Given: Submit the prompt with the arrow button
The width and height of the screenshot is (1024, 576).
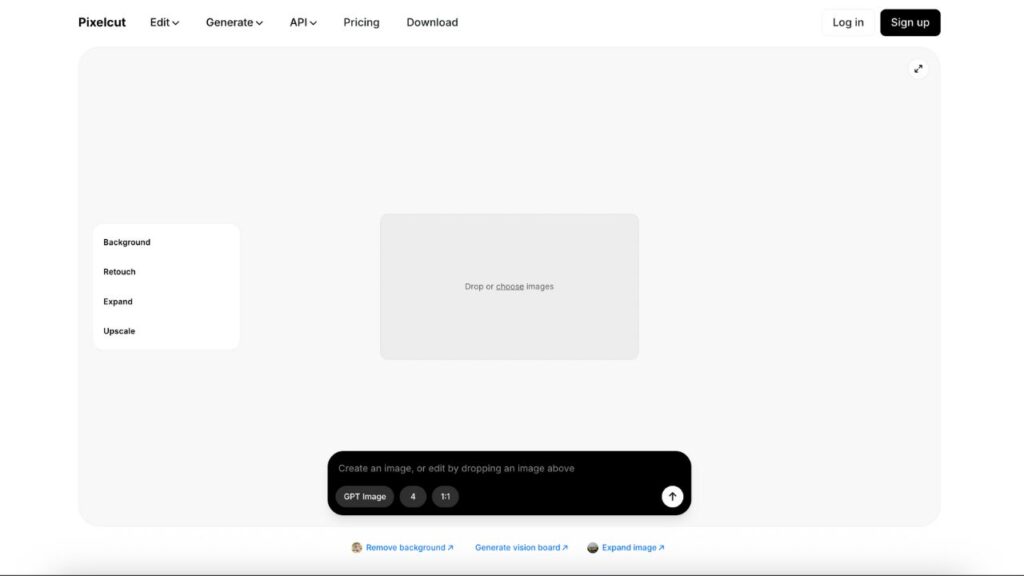Looking at the screenshot, I should (x=672, y=496).
